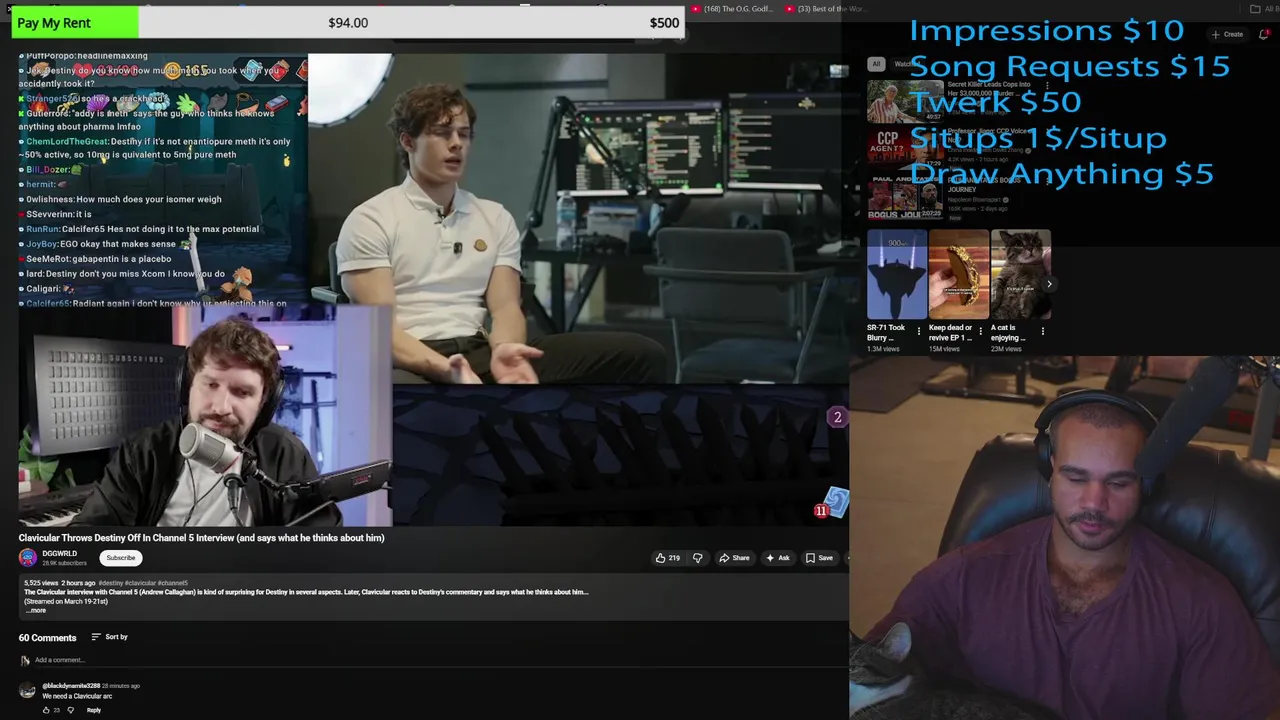Open the Bogus Journey video thumbnail

(905, 196)
